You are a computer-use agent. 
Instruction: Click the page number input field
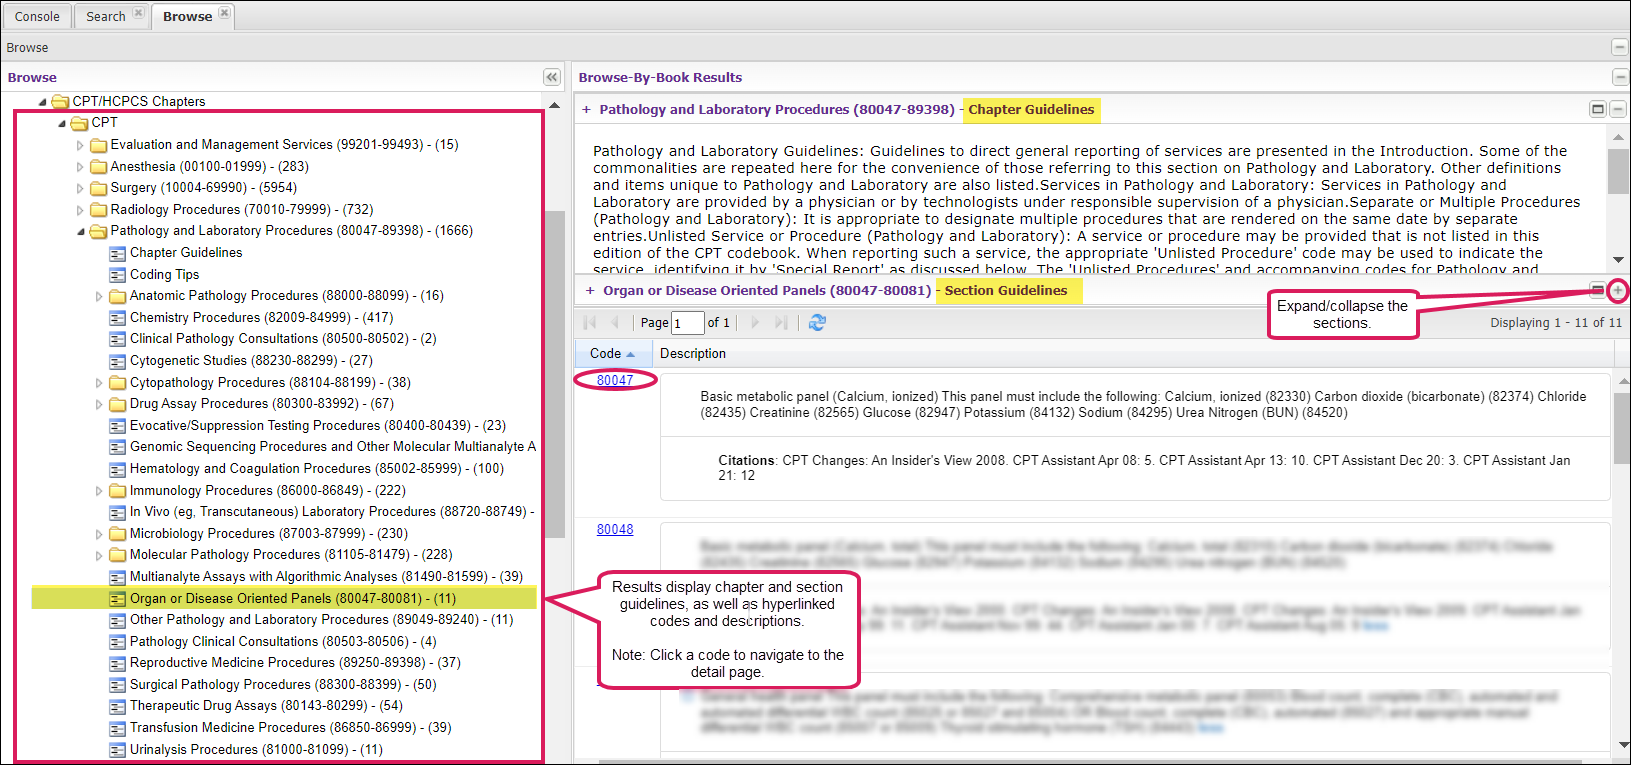[x=687, y=322]
